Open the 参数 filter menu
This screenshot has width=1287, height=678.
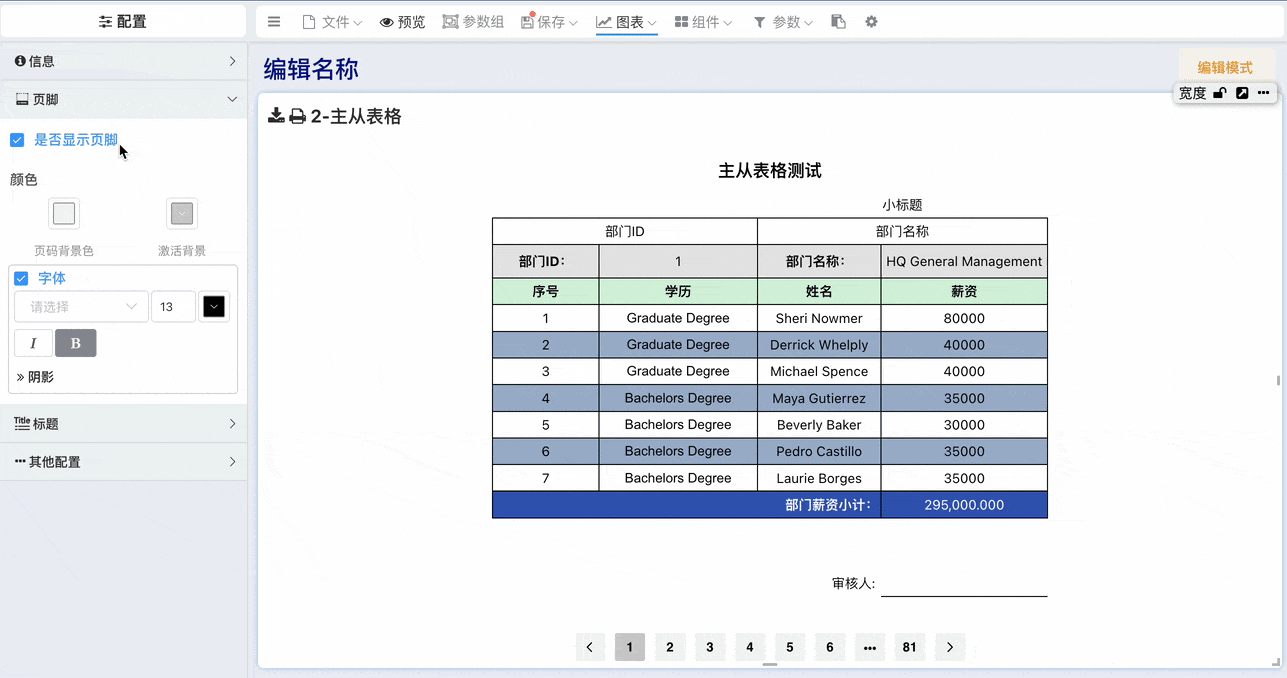[x=783, y=22]
